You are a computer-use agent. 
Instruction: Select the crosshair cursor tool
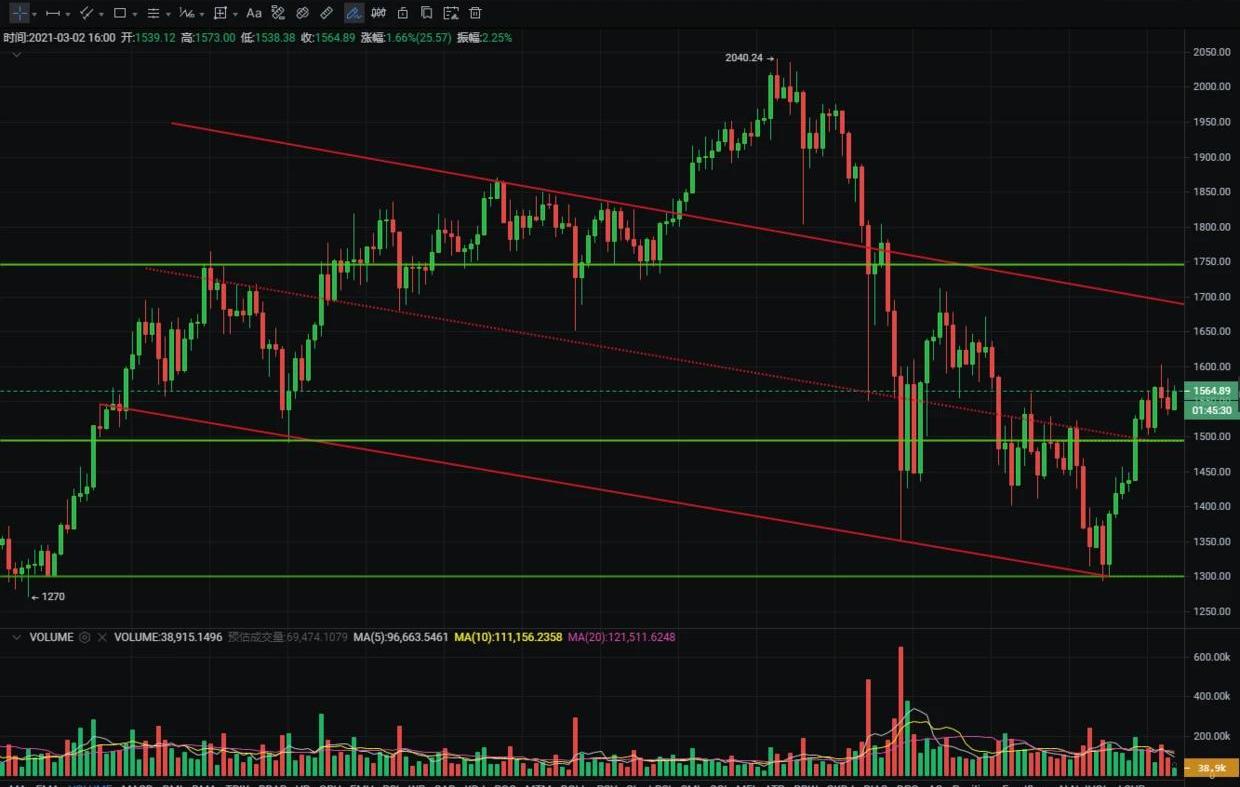[19, 13]
